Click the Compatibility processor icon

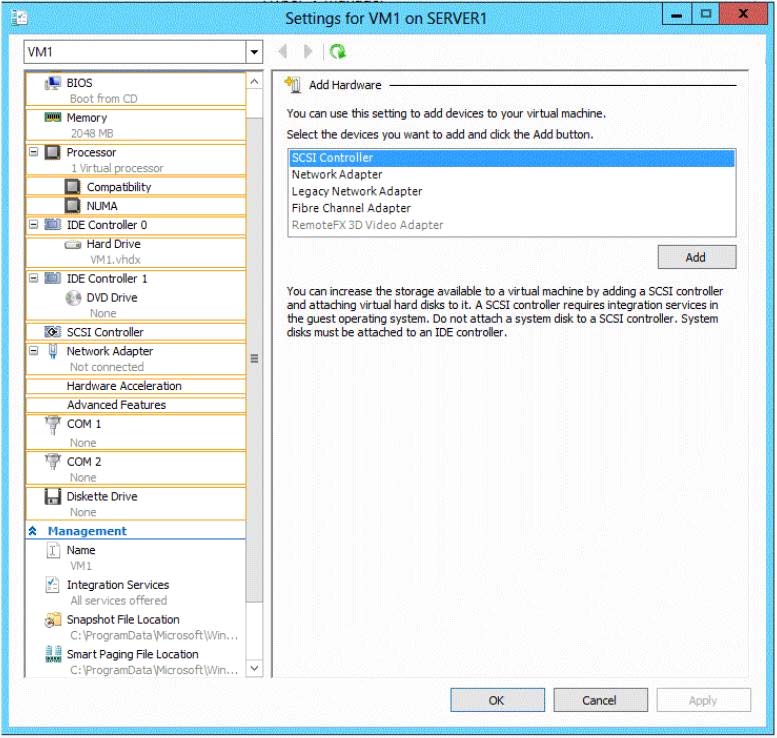72,187
